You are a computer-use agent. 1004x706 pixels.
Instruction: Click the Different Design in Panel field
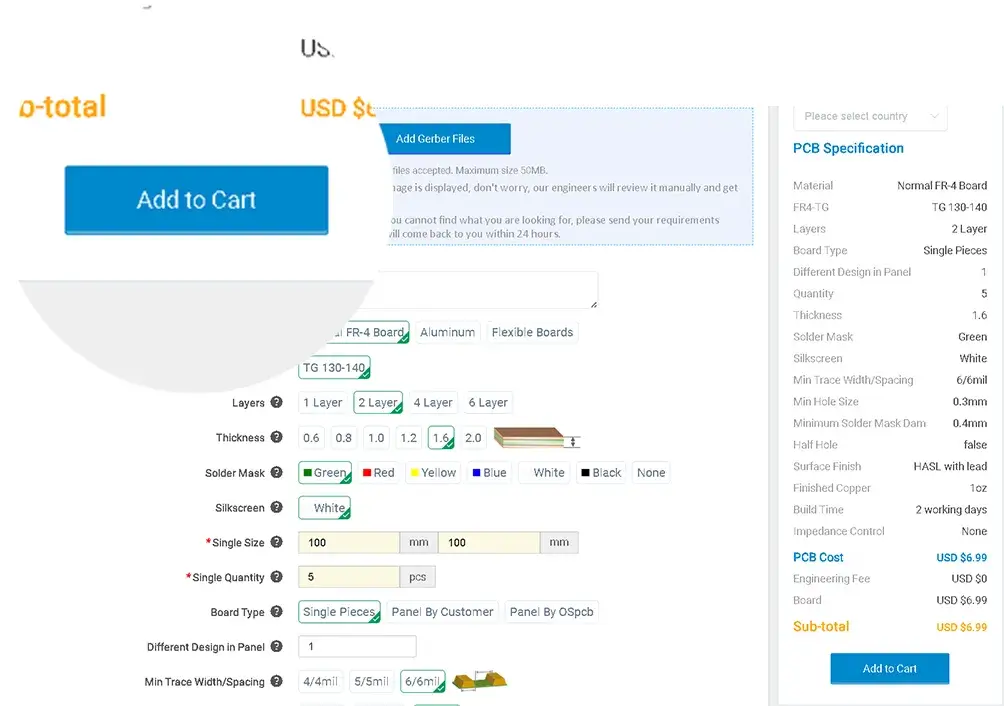click(x=357, y=647)
